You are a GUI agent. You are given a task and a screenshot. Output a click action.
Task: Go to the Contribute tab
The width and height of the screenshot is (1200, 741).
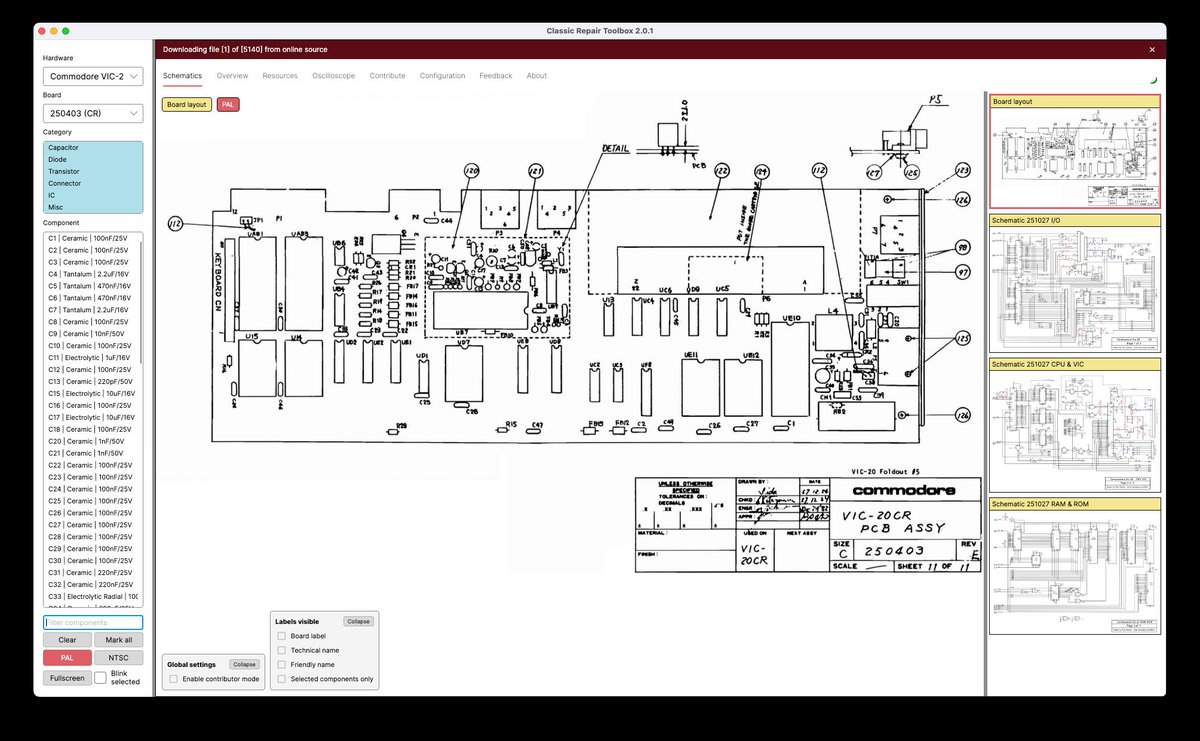pos(387,76)
